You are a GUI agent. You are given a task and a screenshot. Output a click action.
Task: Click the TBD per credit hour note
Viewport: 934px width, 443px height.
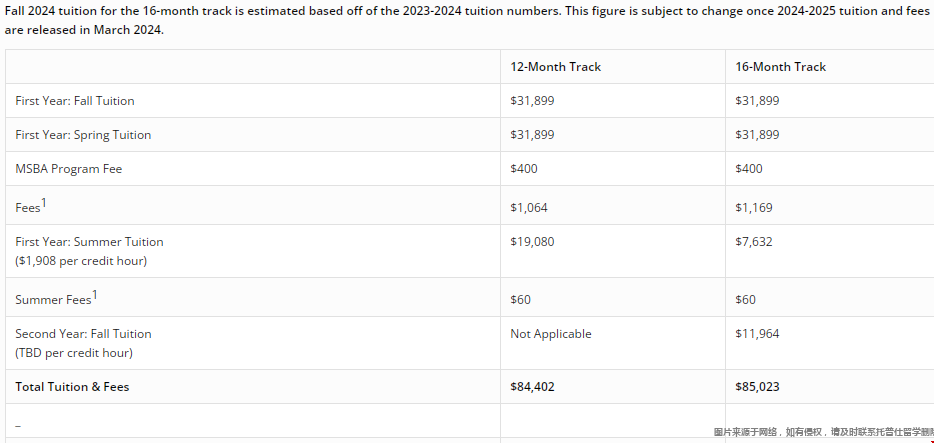74,353
